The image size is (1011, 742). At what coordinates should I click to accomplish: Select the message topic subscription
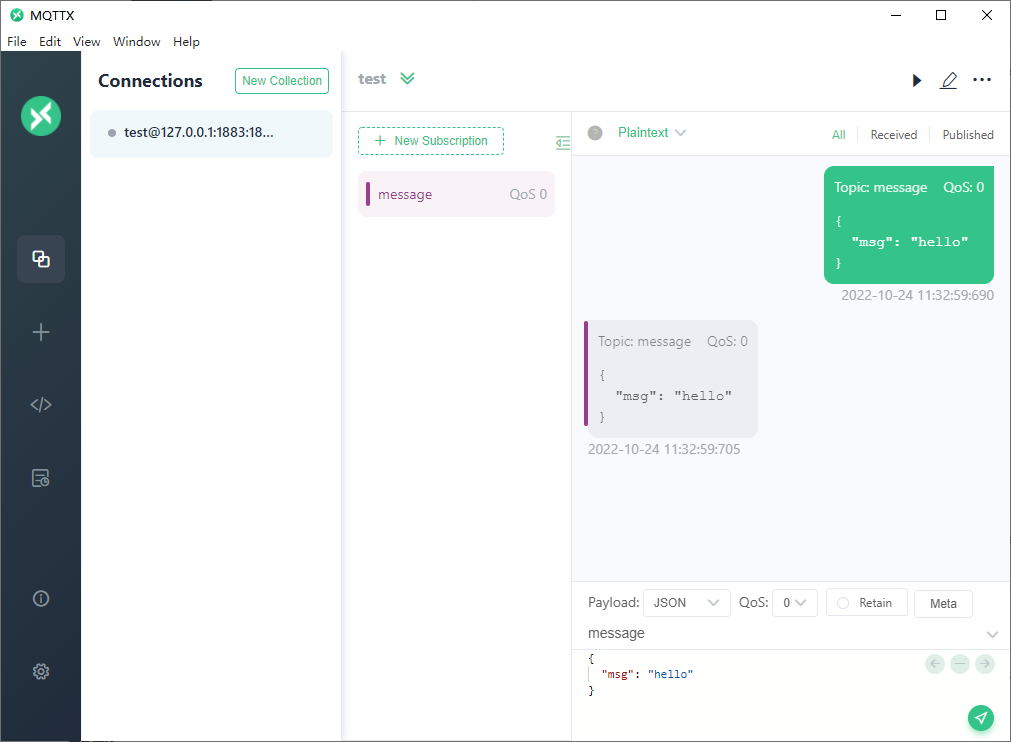[x=456, y=194]
